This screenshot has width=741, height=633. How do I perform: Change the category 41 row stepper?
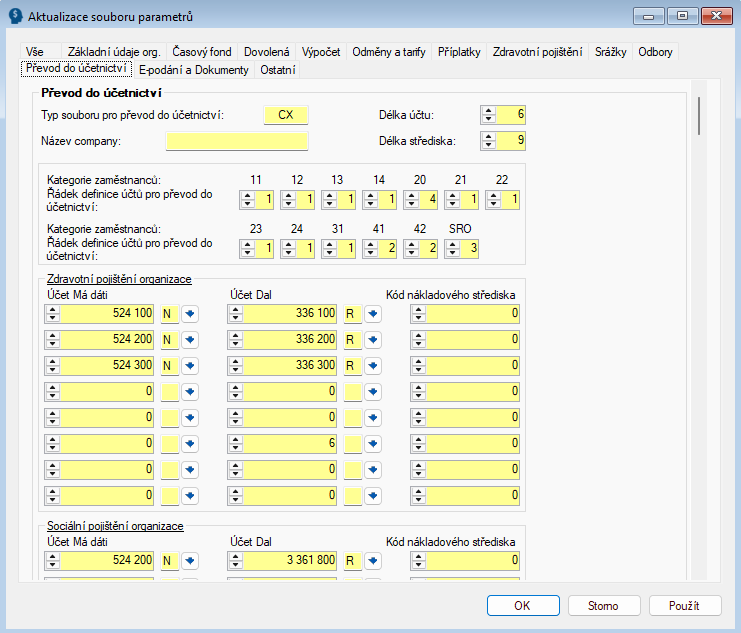point(370,249)
